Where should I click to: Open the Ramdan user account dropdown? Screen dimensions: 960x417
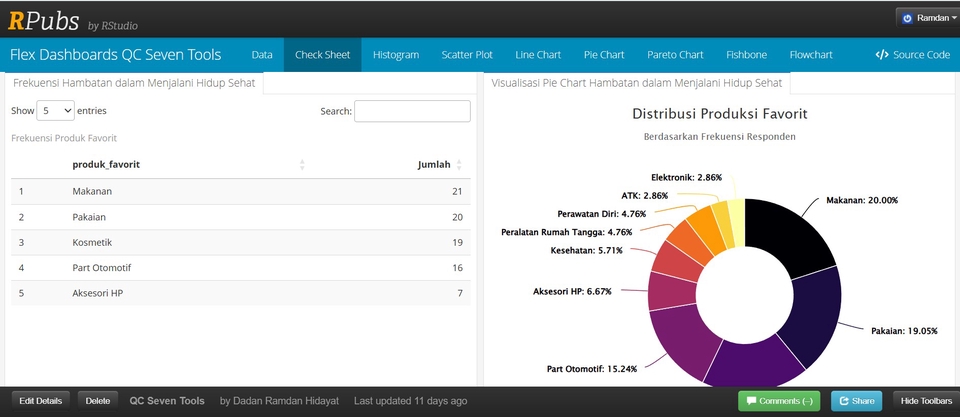tap(928, 18)
